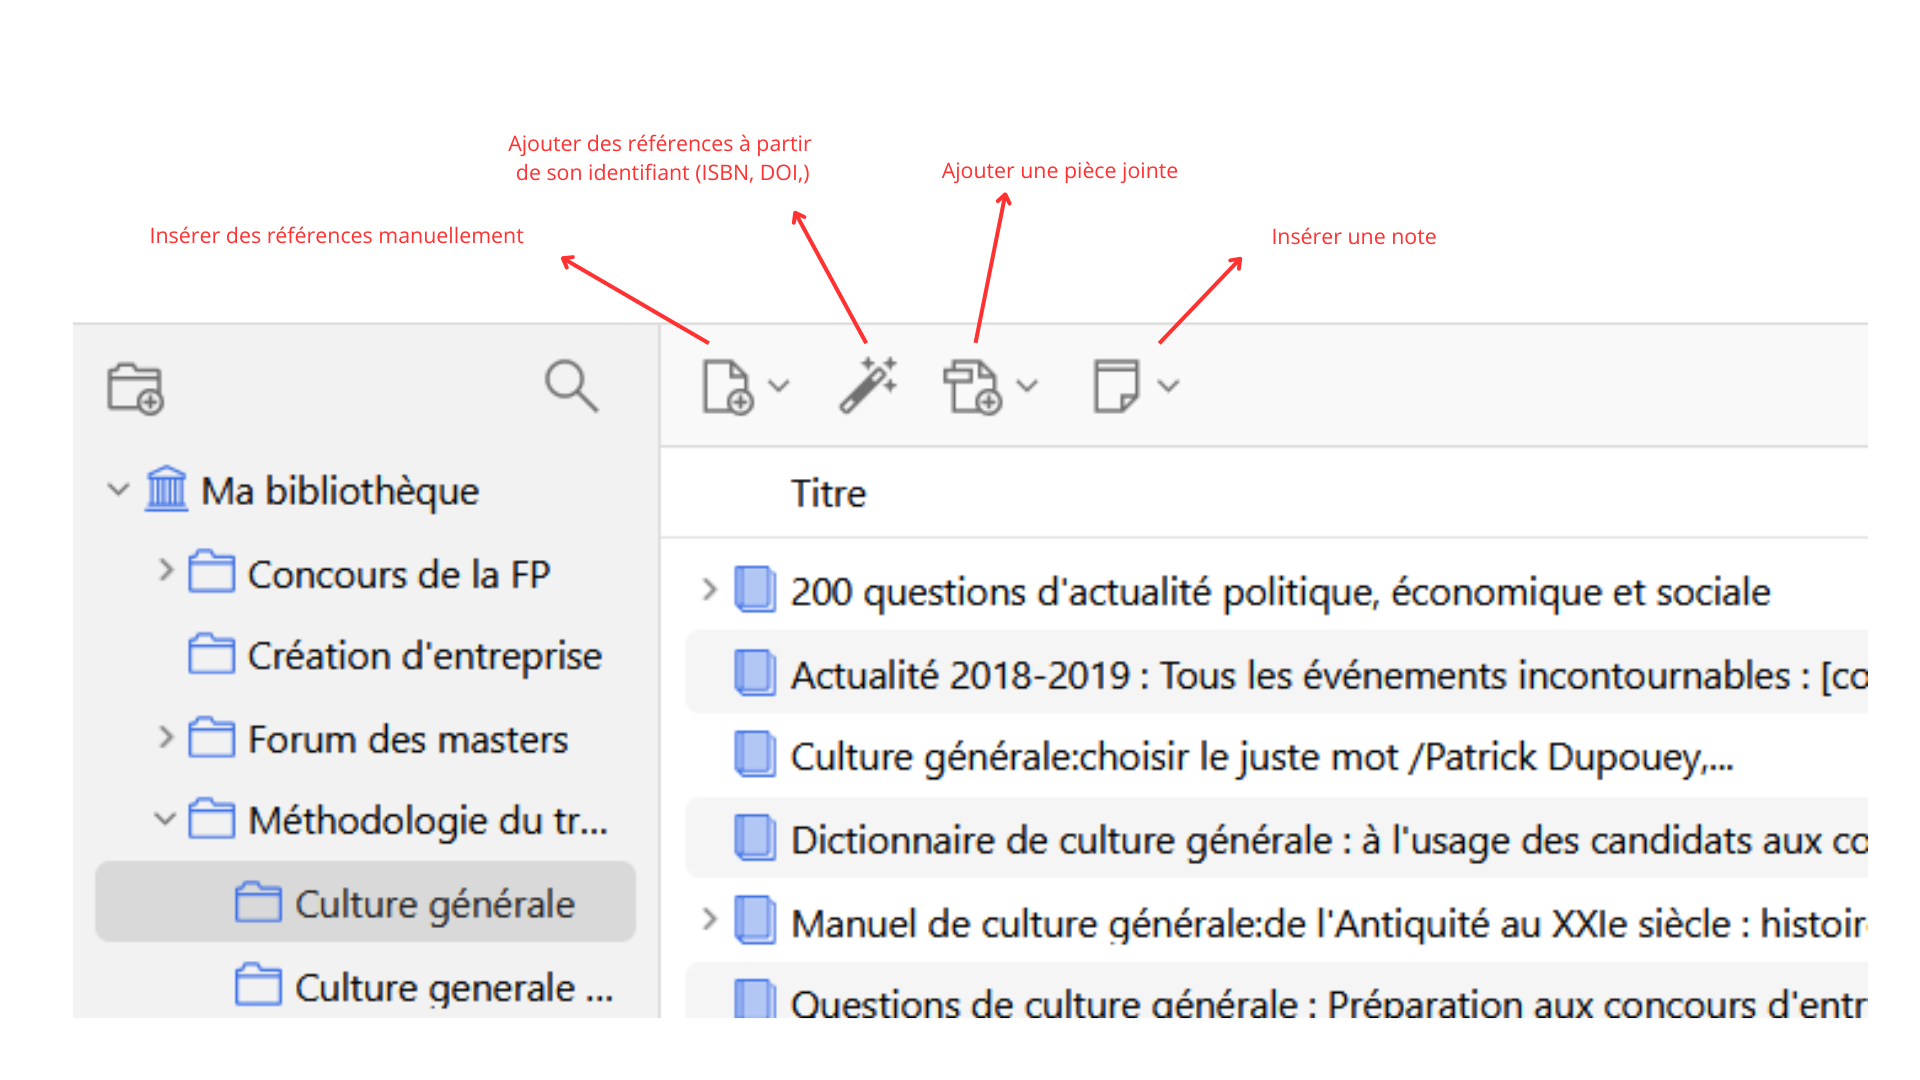This screenshot has width=1920, height=1080.
Task: Open the new note dropdown arrow
Action: pos(1168,386)
